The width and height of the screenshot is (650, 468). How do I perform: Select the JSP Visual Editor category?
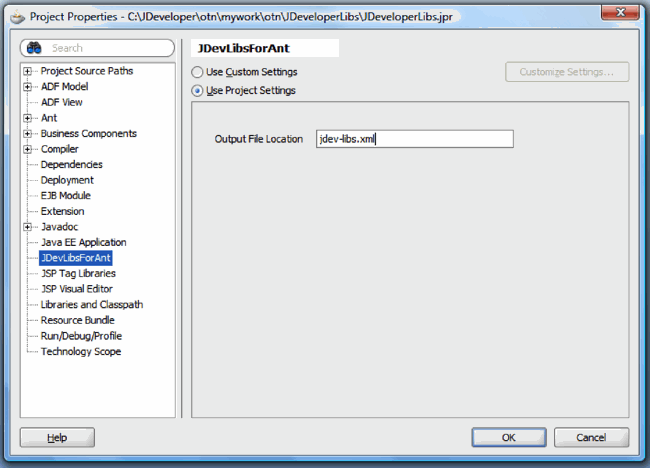tap(77, 289)
